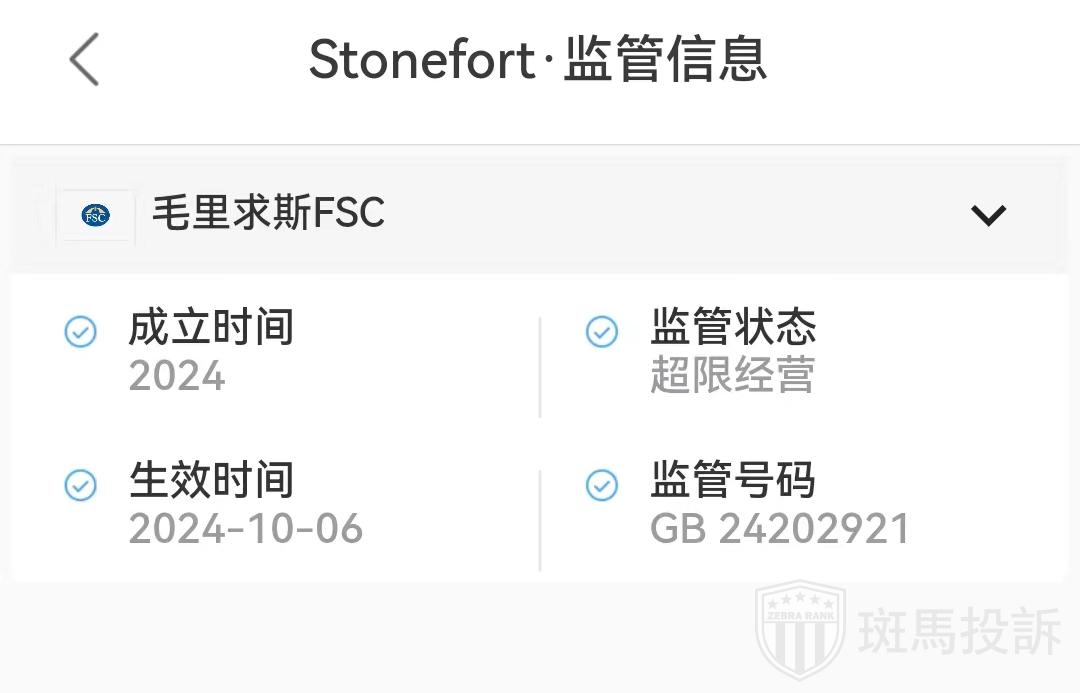The height and width of the screenshot is (693, 1080).
Task: Click the 2024 establishment year value
Action: click(x=177, y=377)
